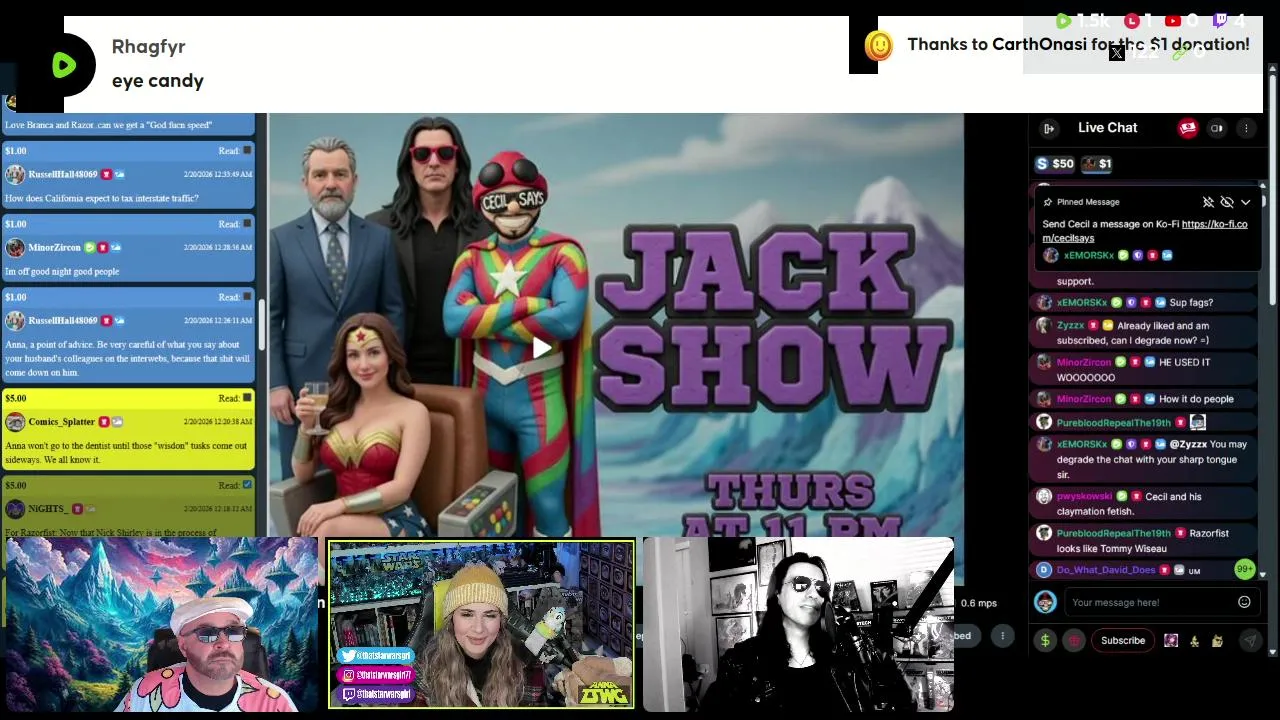
Task: Click your own avatar beside message box
Action: [x=1045, y=602]
